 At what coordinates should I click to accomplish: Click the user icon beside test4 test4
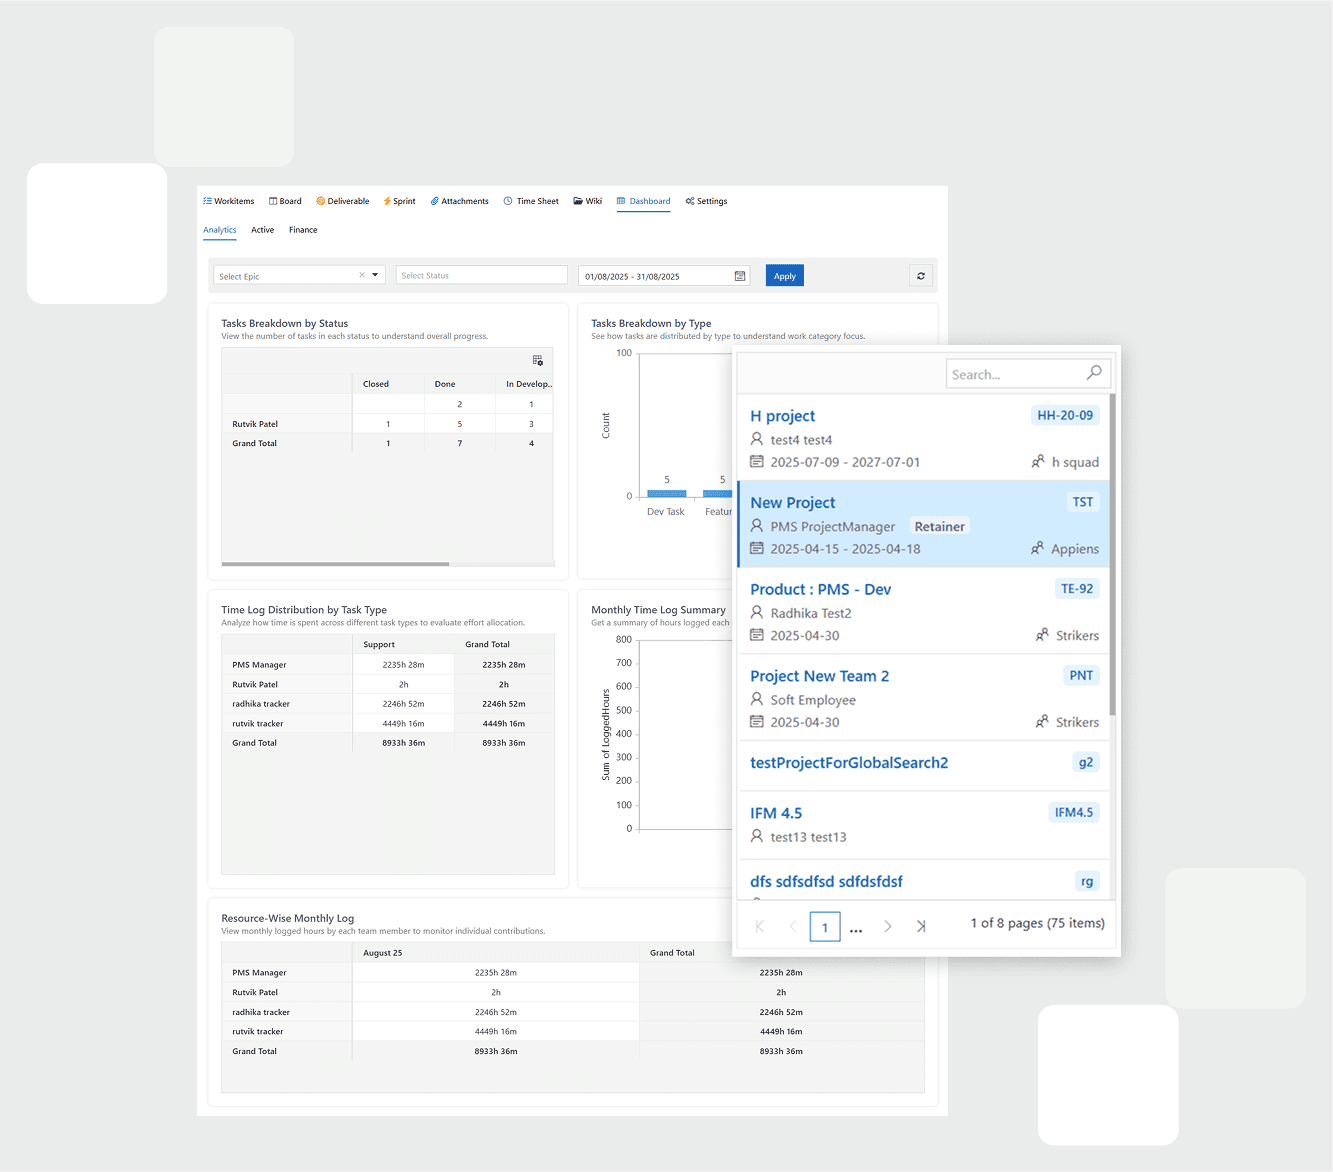tap(757, 439)
